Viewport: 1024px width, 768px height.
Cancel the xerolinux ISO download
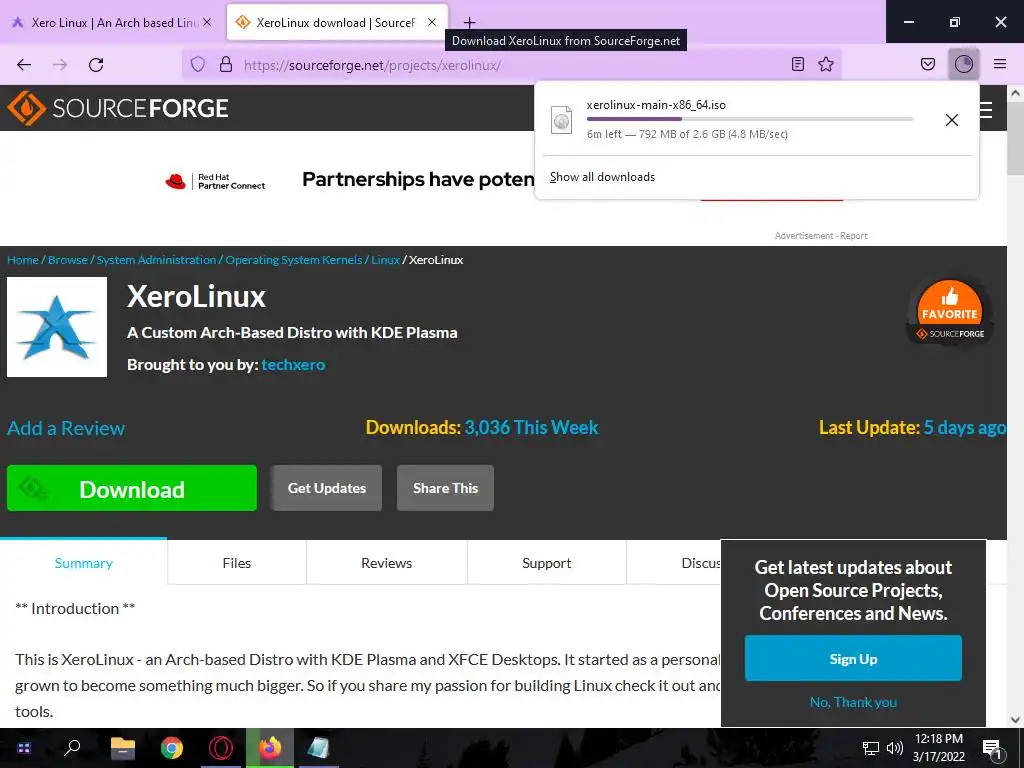point(952,120)
